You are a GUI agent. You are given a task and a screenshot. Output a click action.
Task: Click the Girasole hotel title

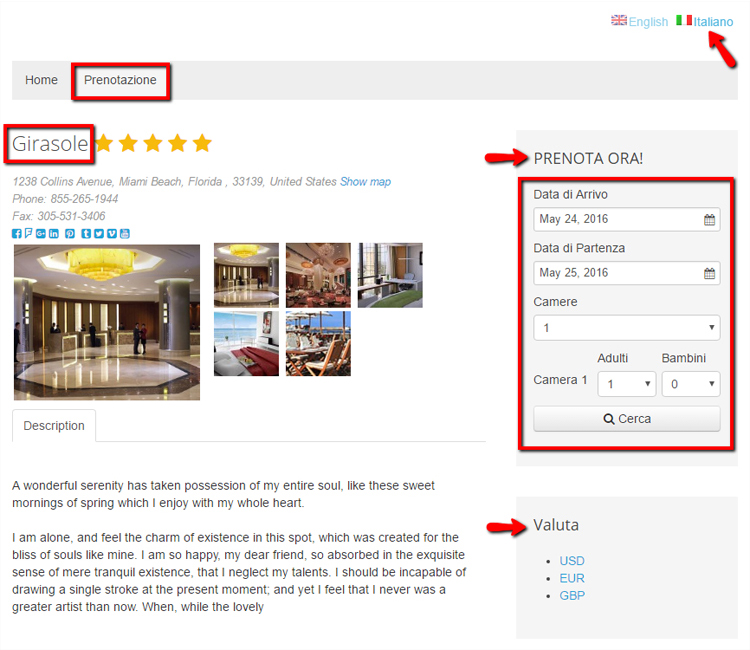click(50, 143)
